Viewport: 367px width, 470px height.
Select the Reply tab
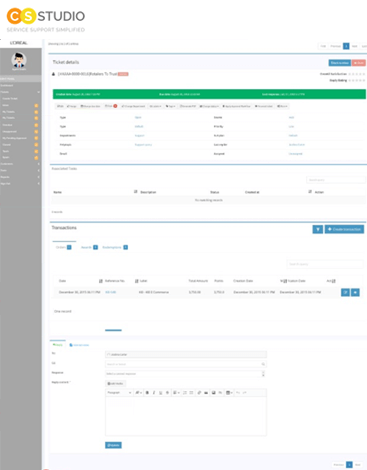point(58,345)
